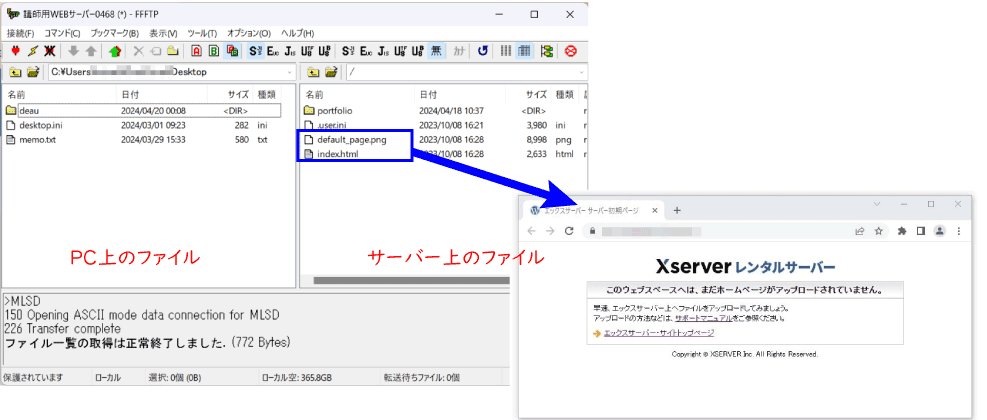Click the サポートマニュアル link
Image resolution: width=987 pixels, height=420 pixels.
pyautogui.click(x=707, y=318)
